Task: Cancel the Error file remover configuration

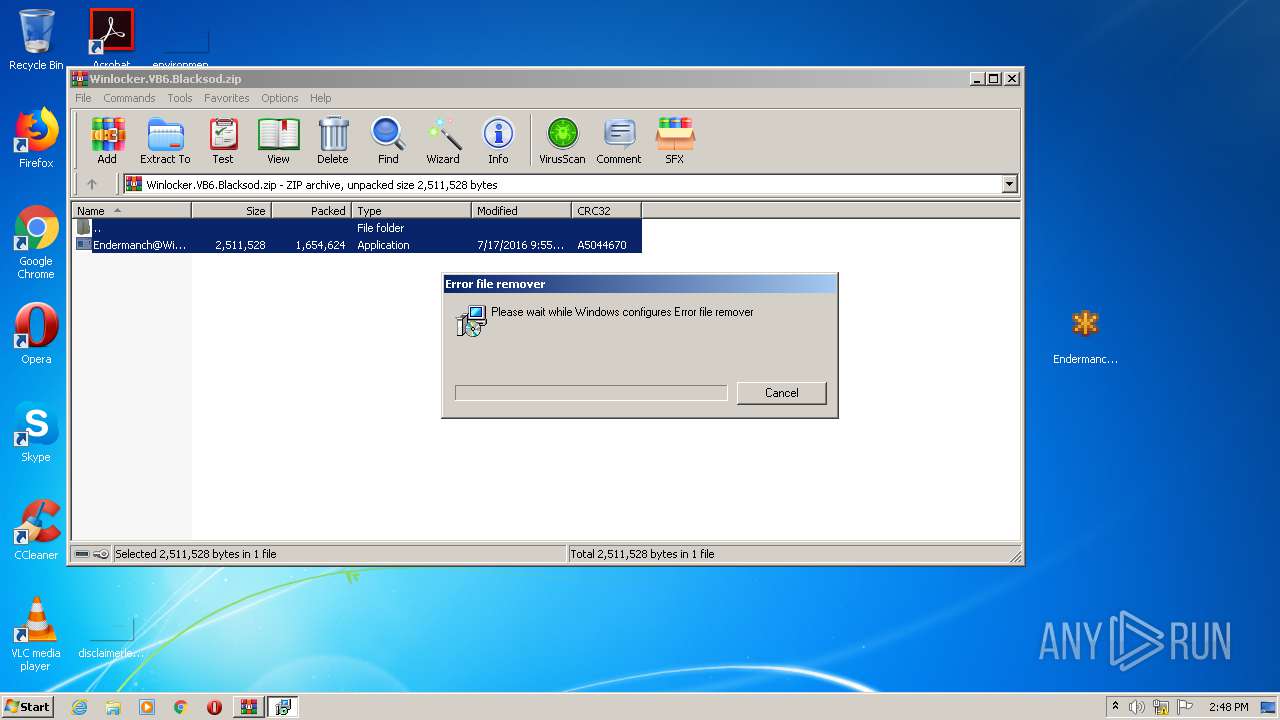Action: pyautogui.click(x=781, y=393)
